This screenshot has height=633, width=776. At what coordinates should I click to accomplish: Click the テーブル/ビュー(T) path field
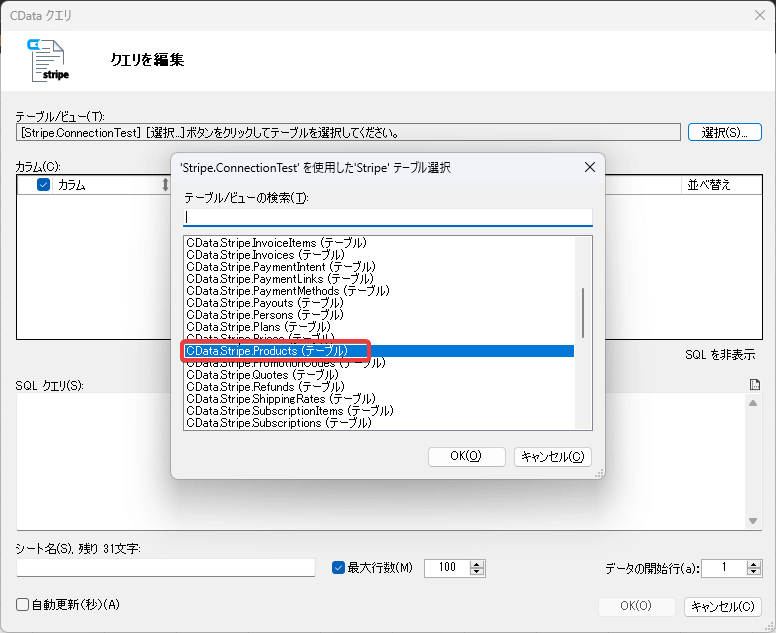click(348, 133)
